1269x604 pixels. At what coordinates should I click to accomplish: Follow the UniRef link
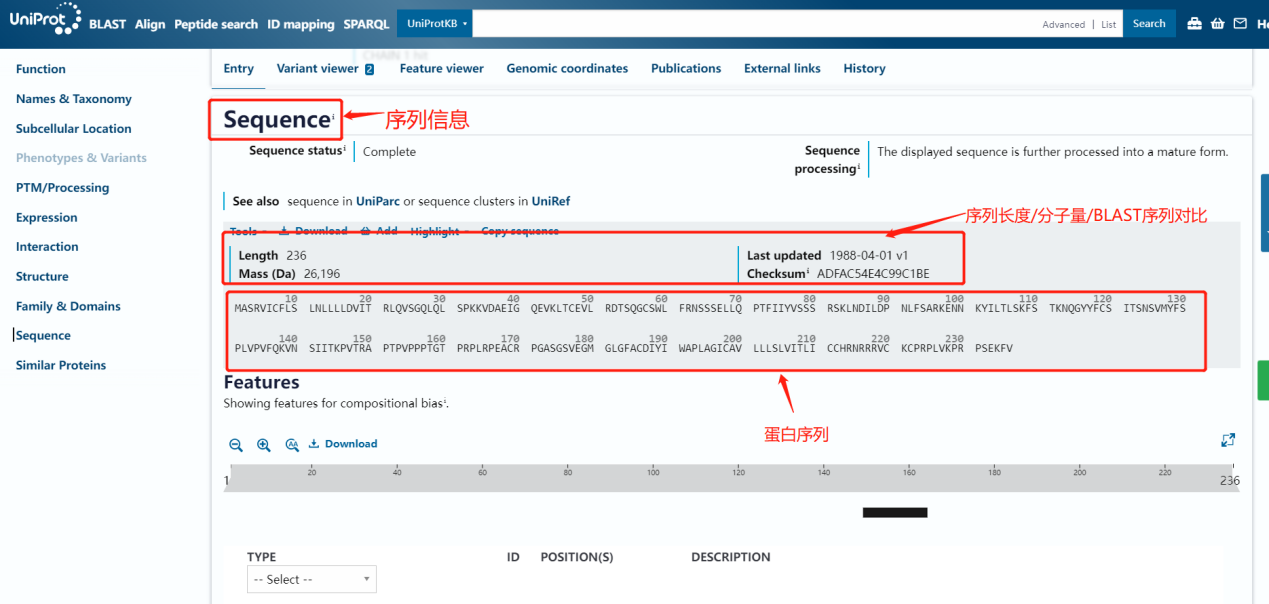pyautogui.click(x=550, y=202)
